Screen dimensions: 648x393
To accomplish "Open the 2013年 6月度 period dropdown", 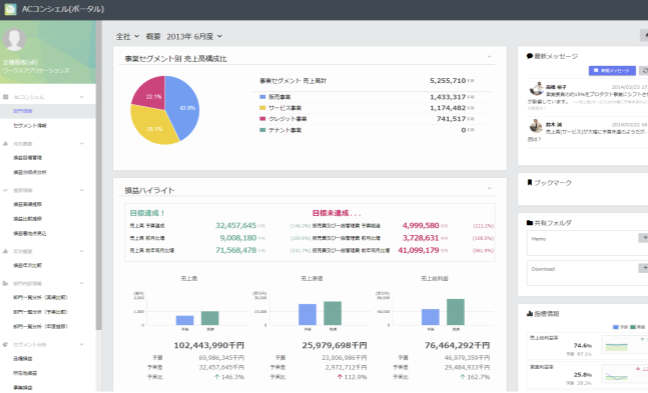I will (x=194, y=36).
